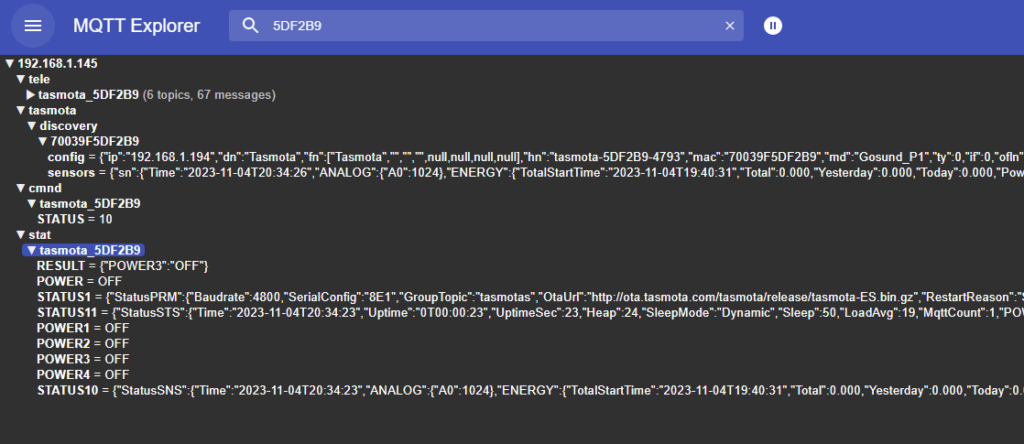
Task: Select the discovery config topic entry
Action: click(66, 157)
